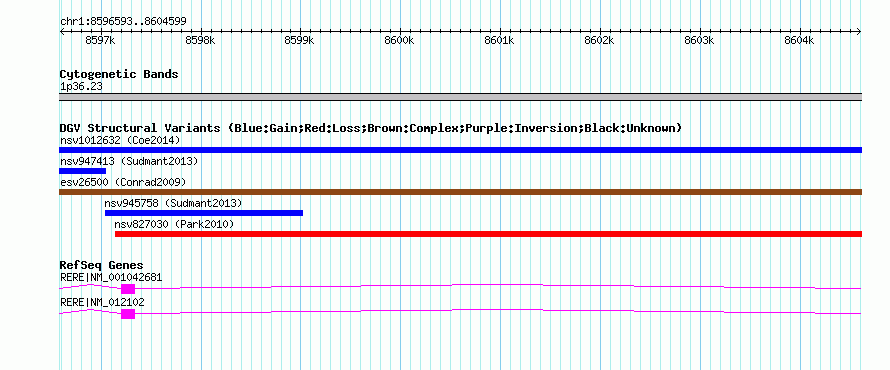The width and height of the screenshot is (890, 370).
Task: Open variant label esv26500 (Conrad2009)
Action: coord(123,182)
